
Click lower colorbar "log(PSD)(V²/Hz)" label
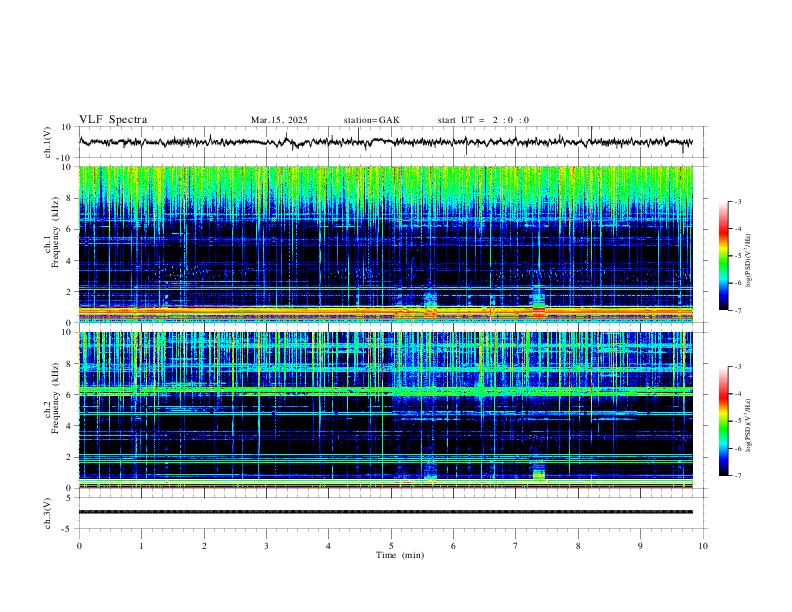point(748,425)
